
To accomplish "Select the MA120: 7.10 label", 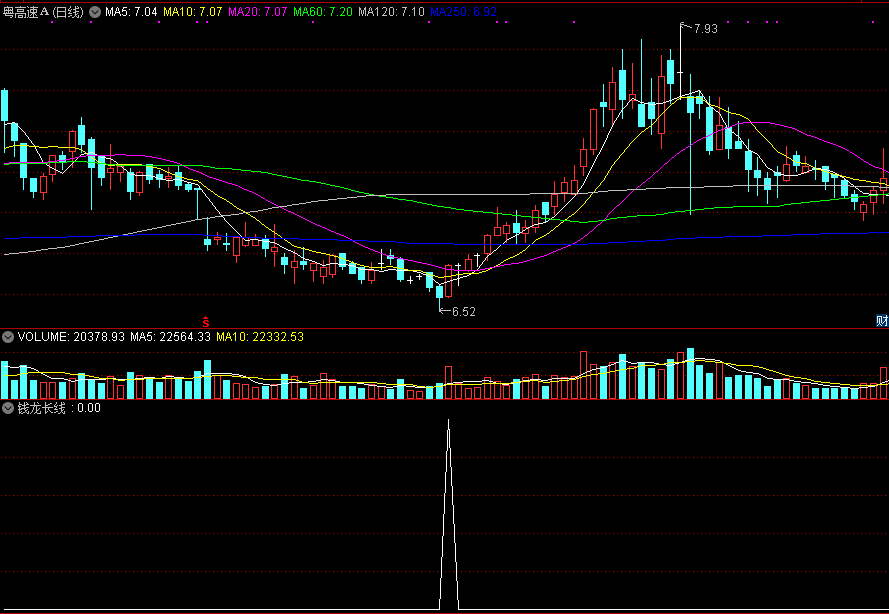I will pos(391,12).
